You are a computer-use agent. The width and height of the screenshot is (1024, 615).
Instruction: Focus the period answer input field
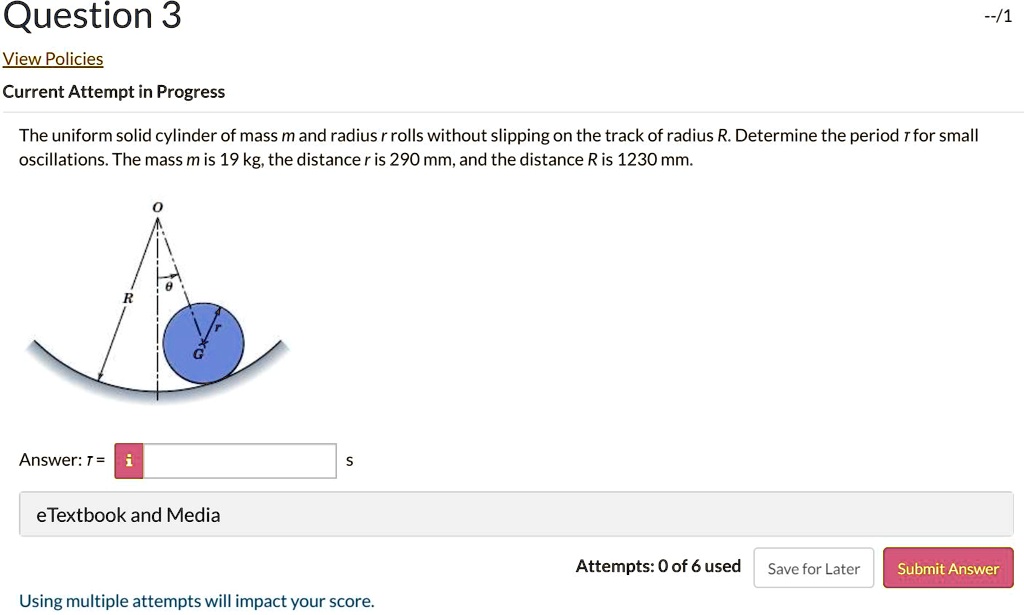pos(240,460)
